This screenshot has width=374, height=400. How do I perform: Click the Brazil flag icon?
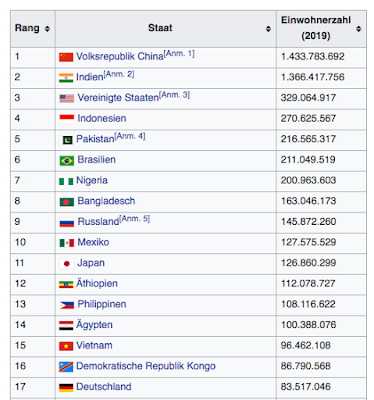(x=67, y=161)
